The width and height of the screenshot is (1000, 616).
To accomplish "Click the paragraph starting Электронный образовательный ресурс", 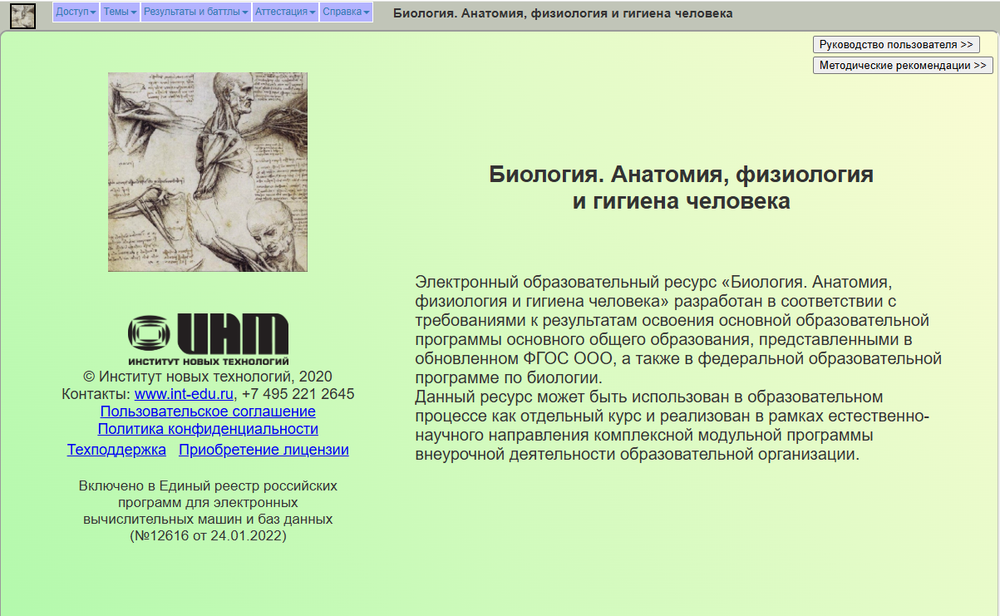I will pos(678,330).
